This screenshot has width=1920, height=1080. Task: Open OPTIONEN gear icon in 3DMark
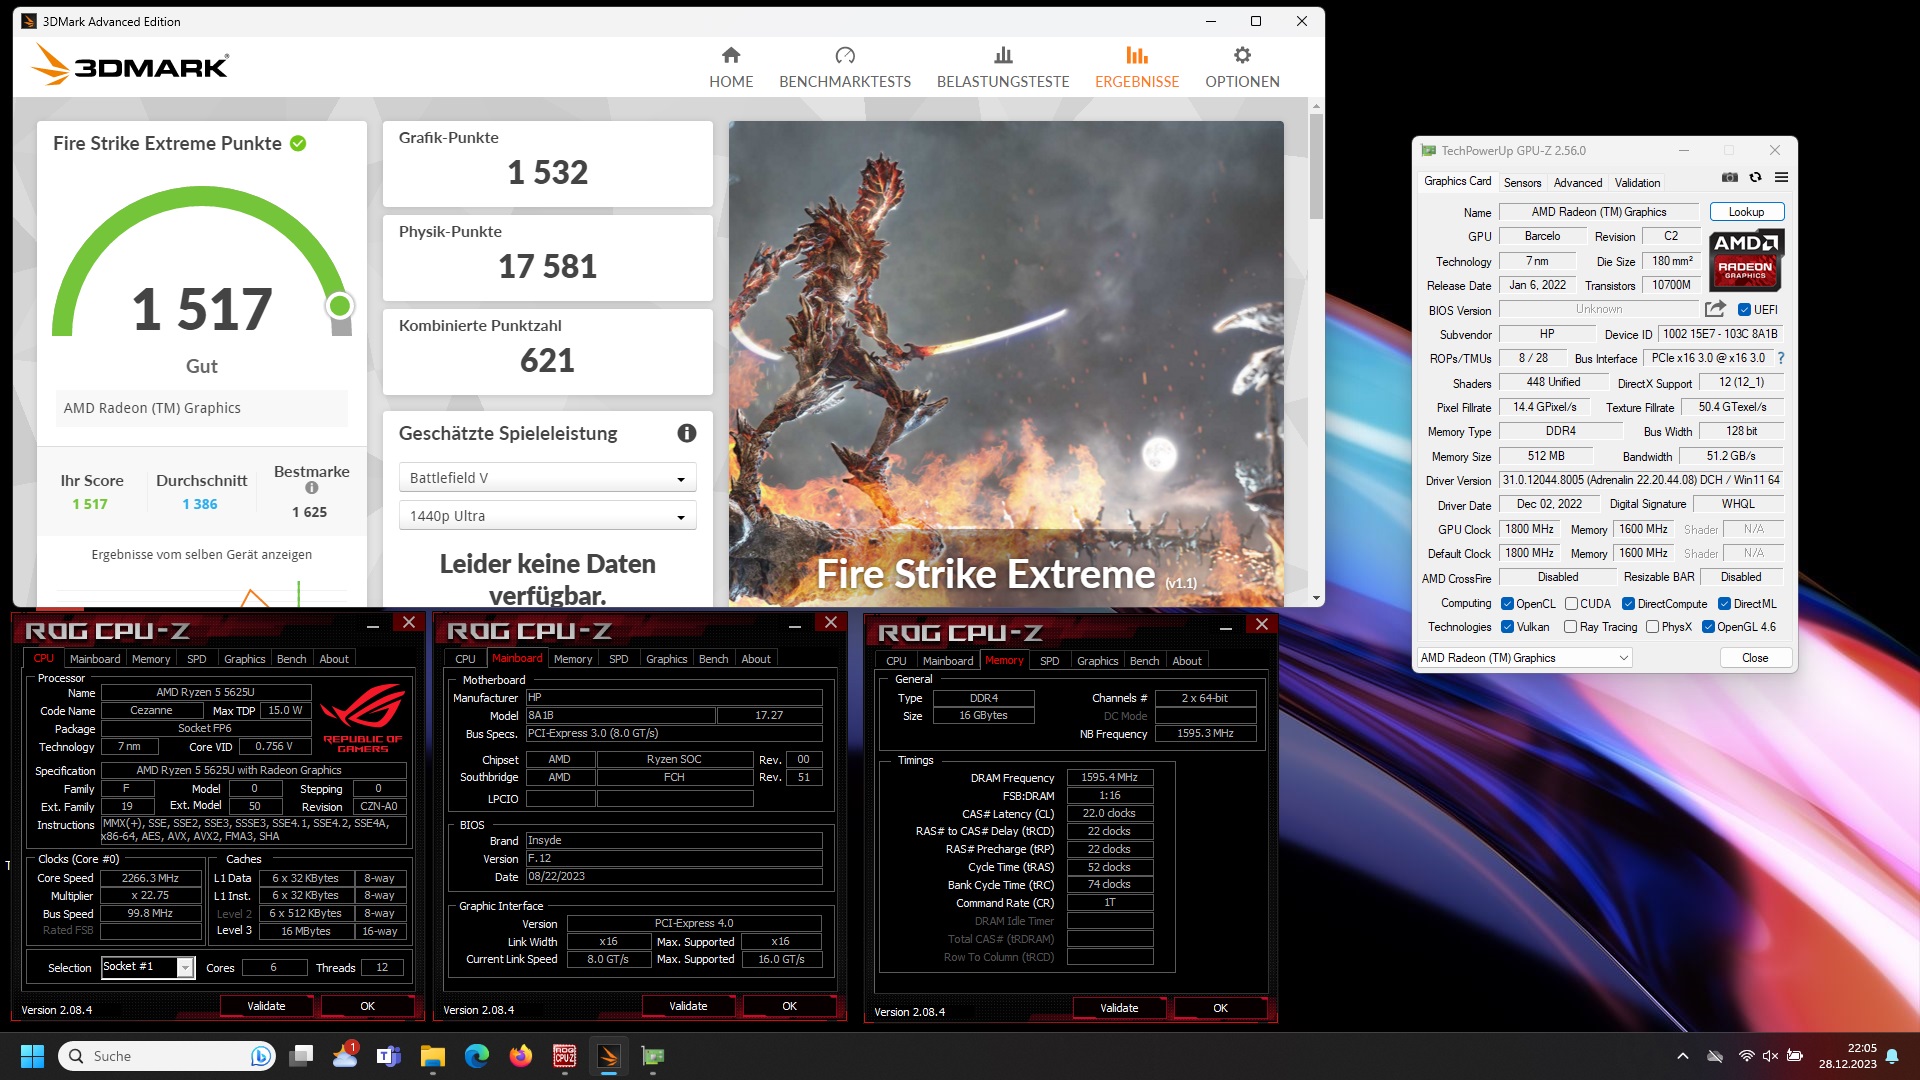click(x=1242, y=55)
